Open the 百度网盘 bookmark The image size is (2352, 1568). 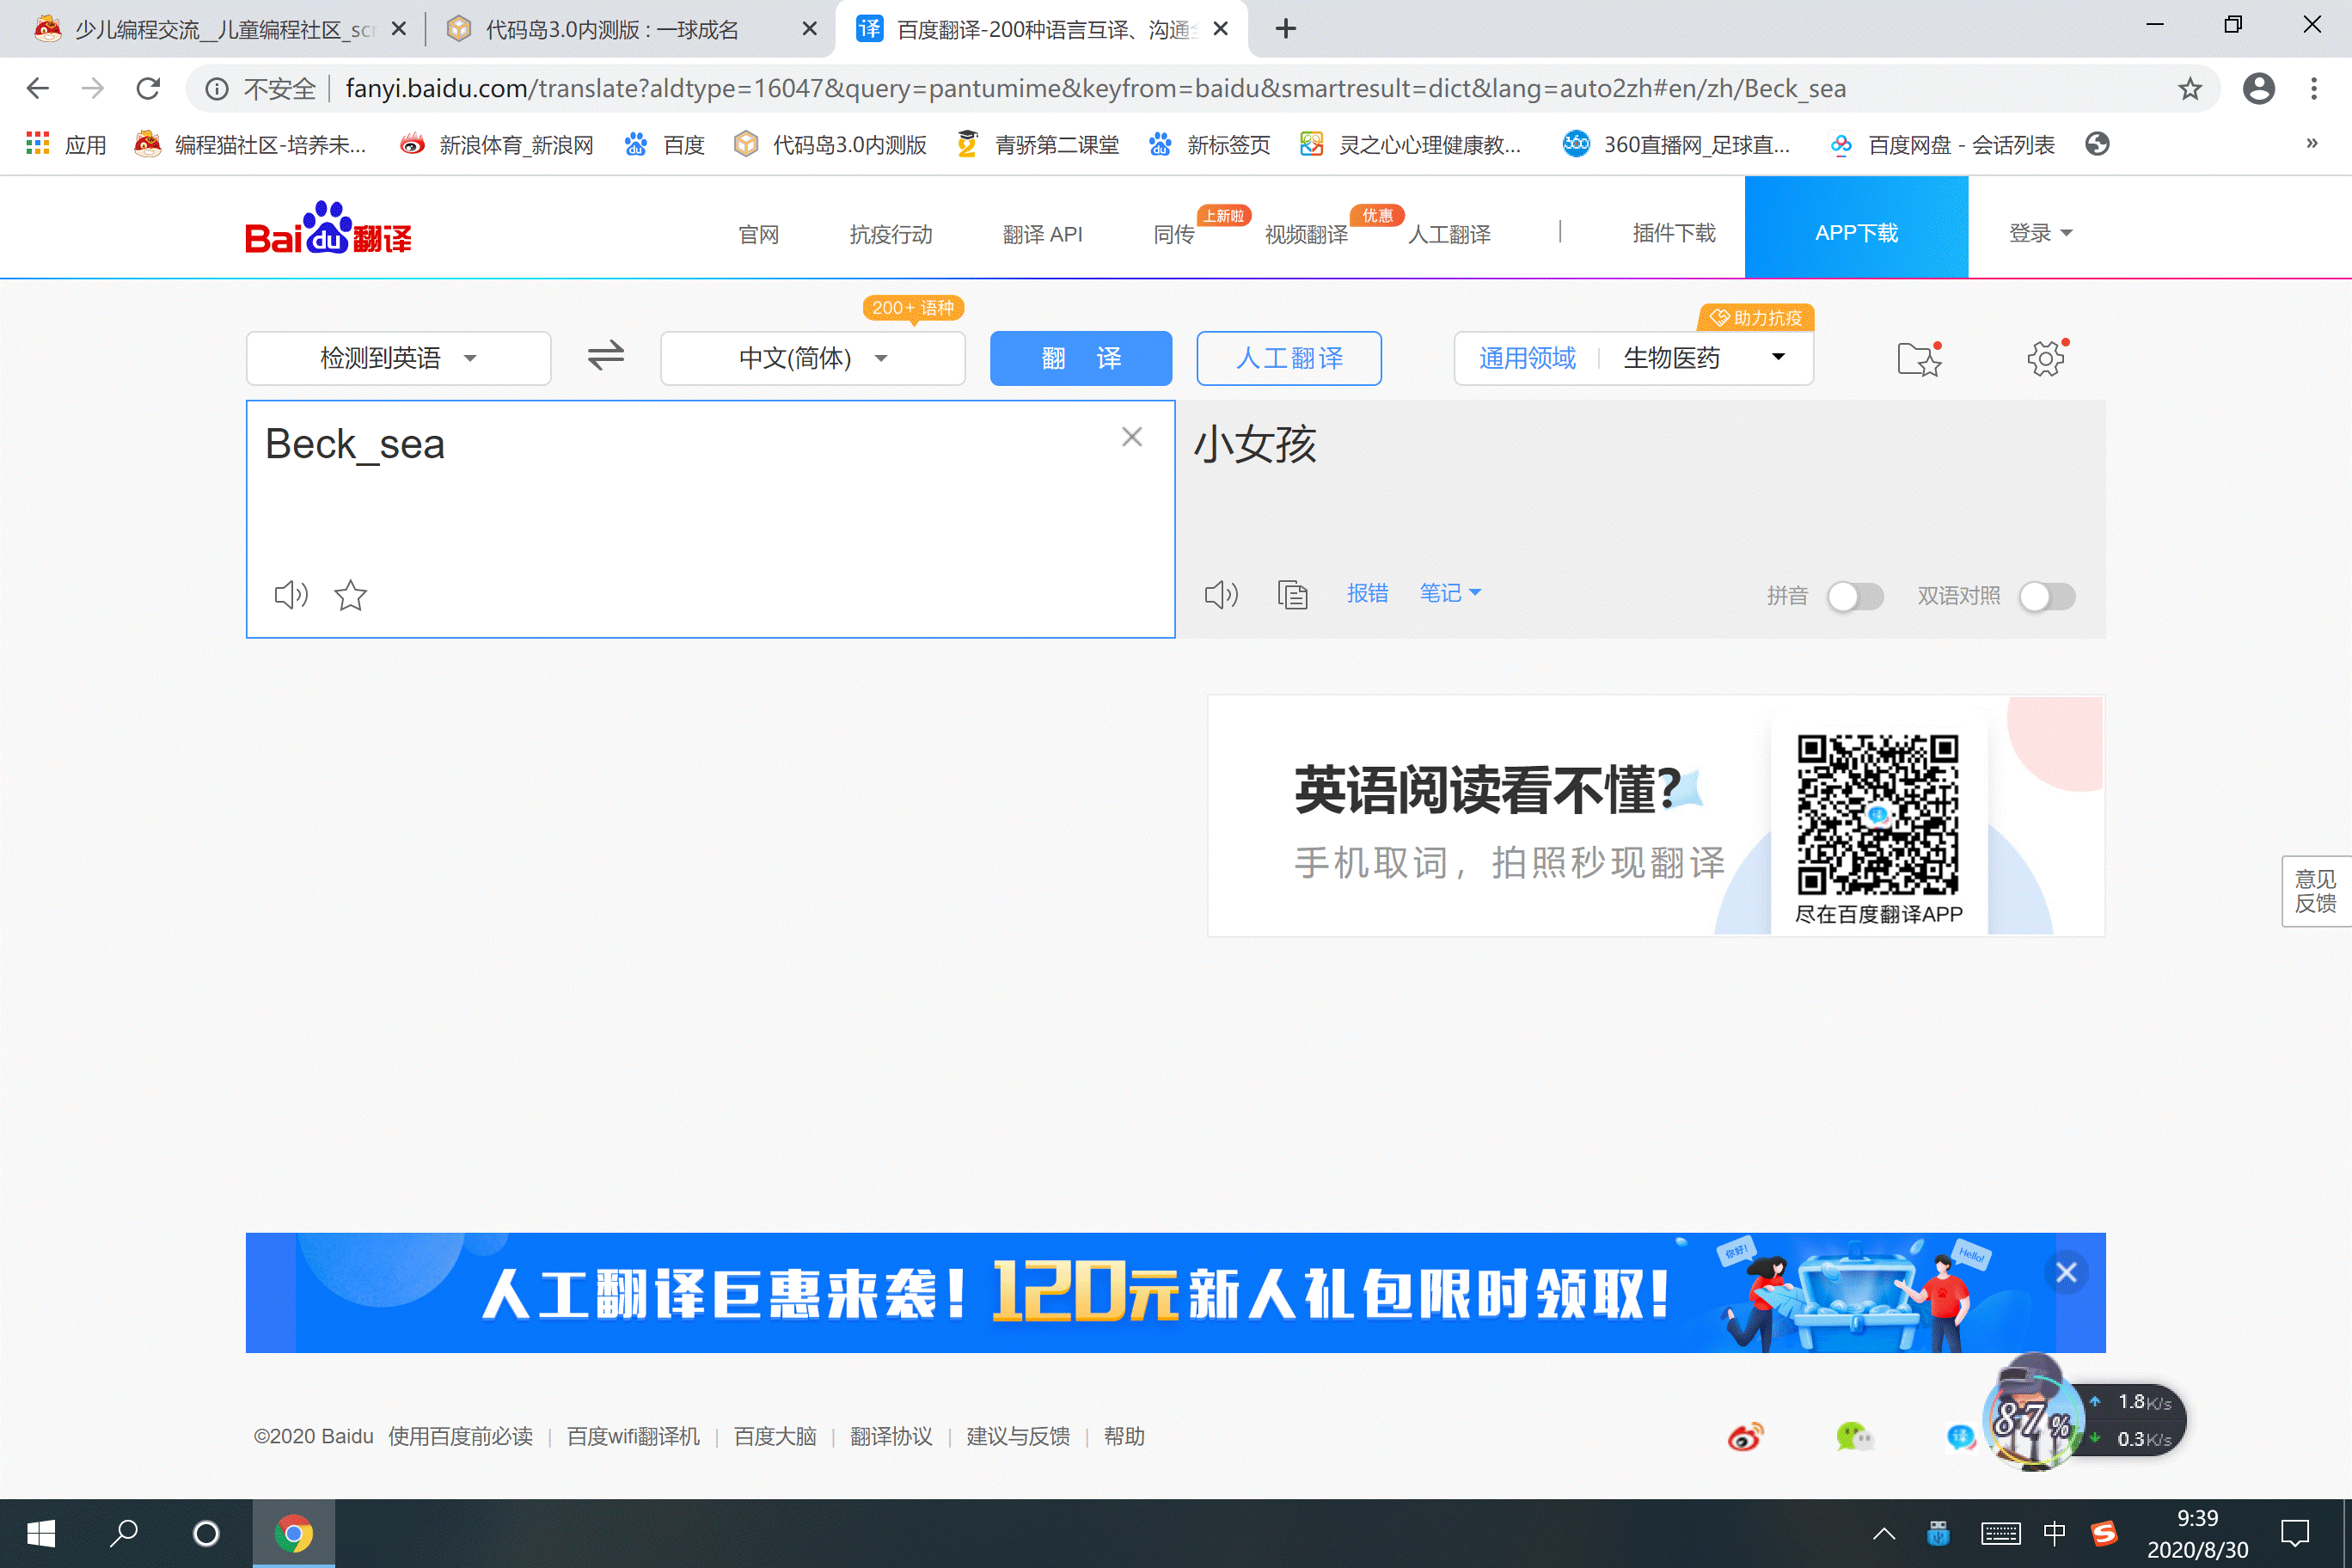click(1942, 145)
